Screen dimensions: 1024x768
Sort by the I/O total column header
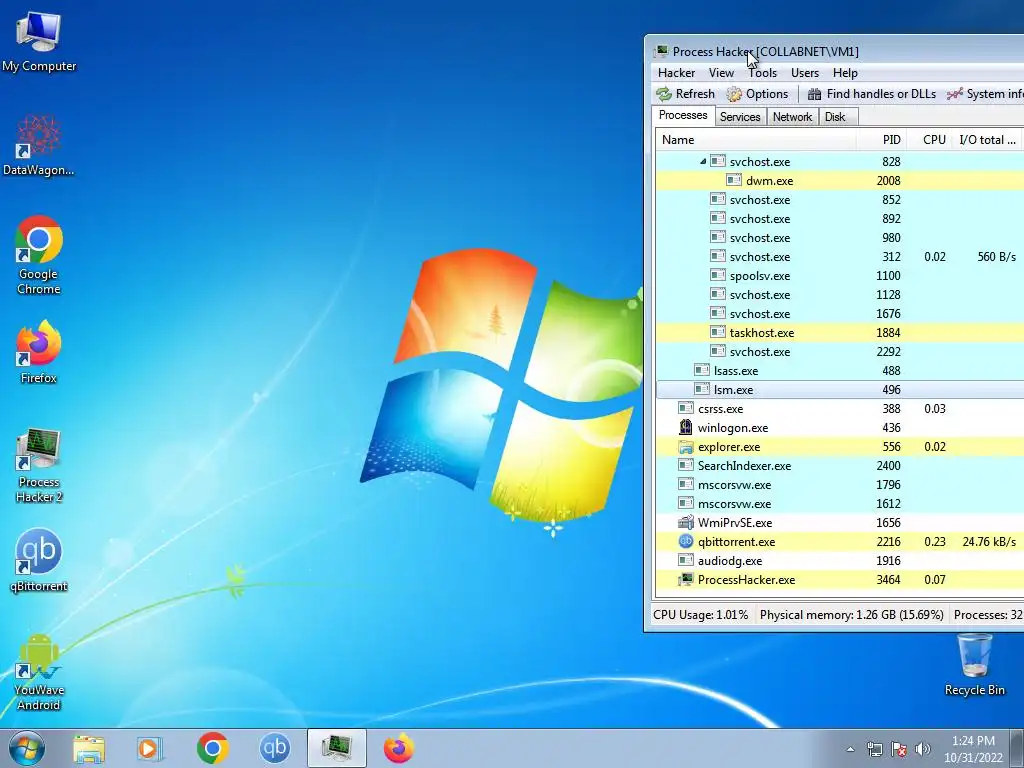pos(988,140)
